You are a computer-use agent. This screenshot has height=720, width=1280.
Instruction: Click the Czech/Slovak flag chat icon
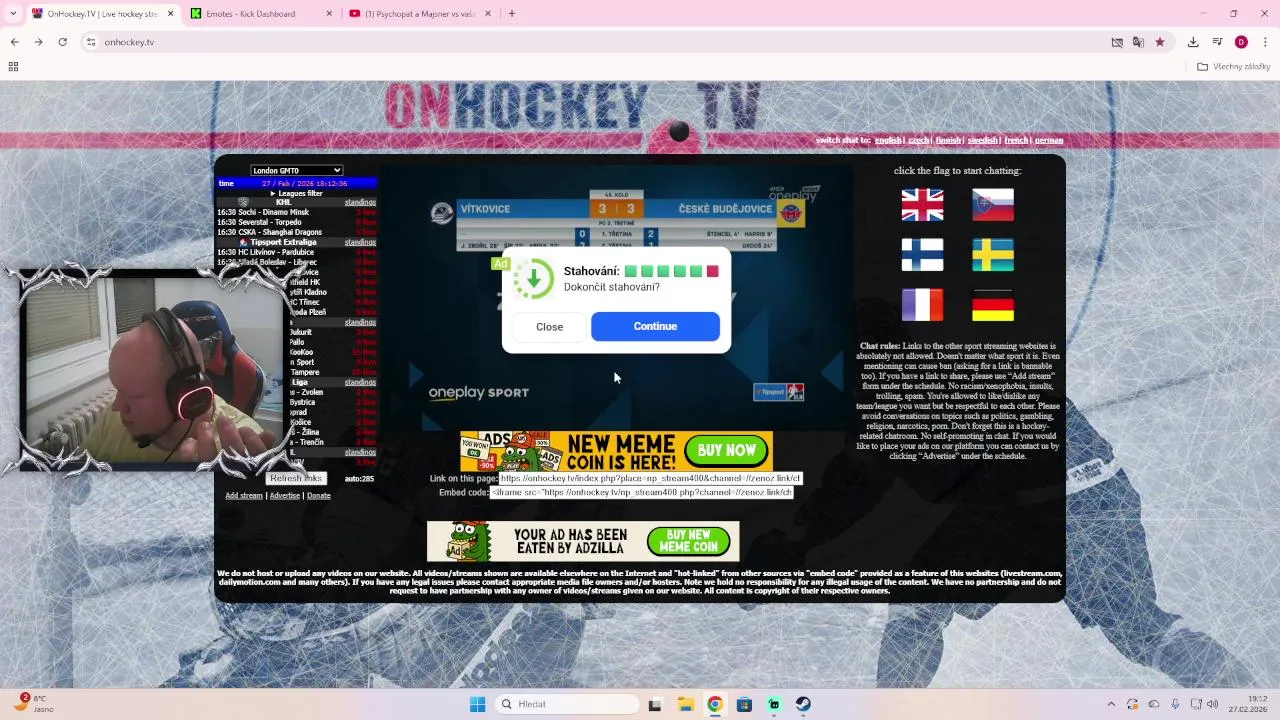[x=993, y=205]
